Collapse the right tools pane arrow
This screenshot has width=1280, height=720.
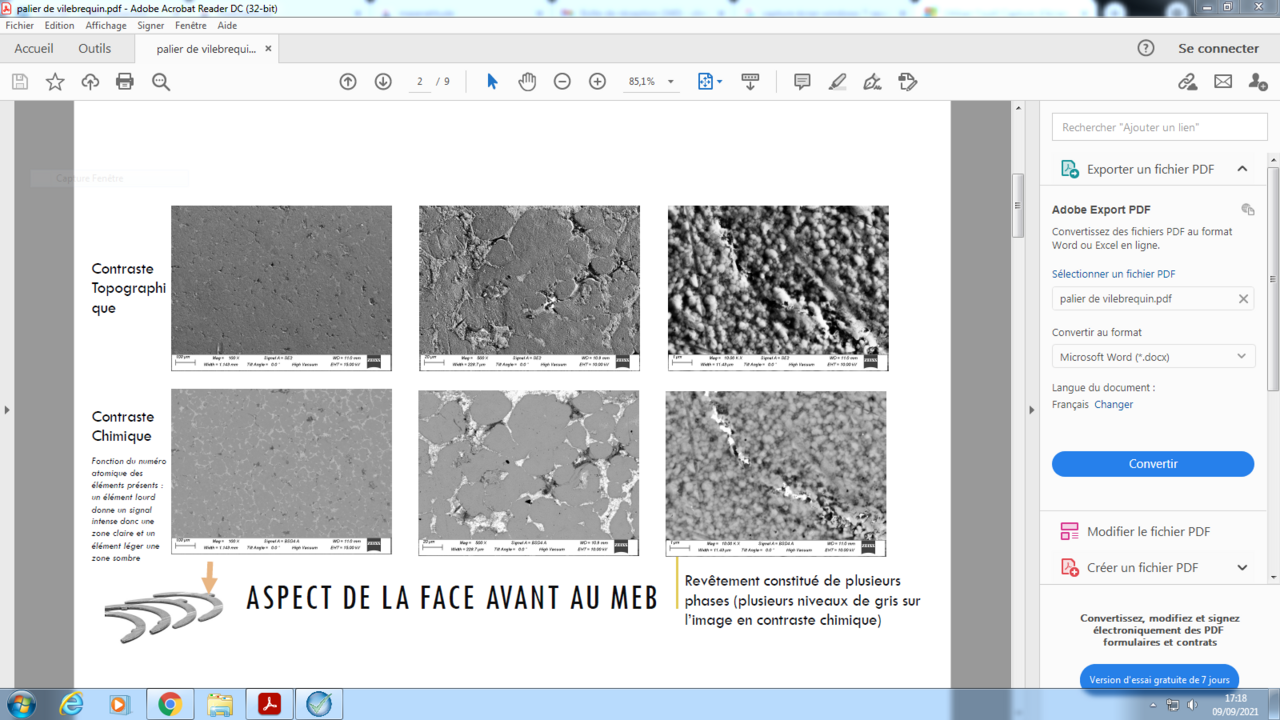1032,409
